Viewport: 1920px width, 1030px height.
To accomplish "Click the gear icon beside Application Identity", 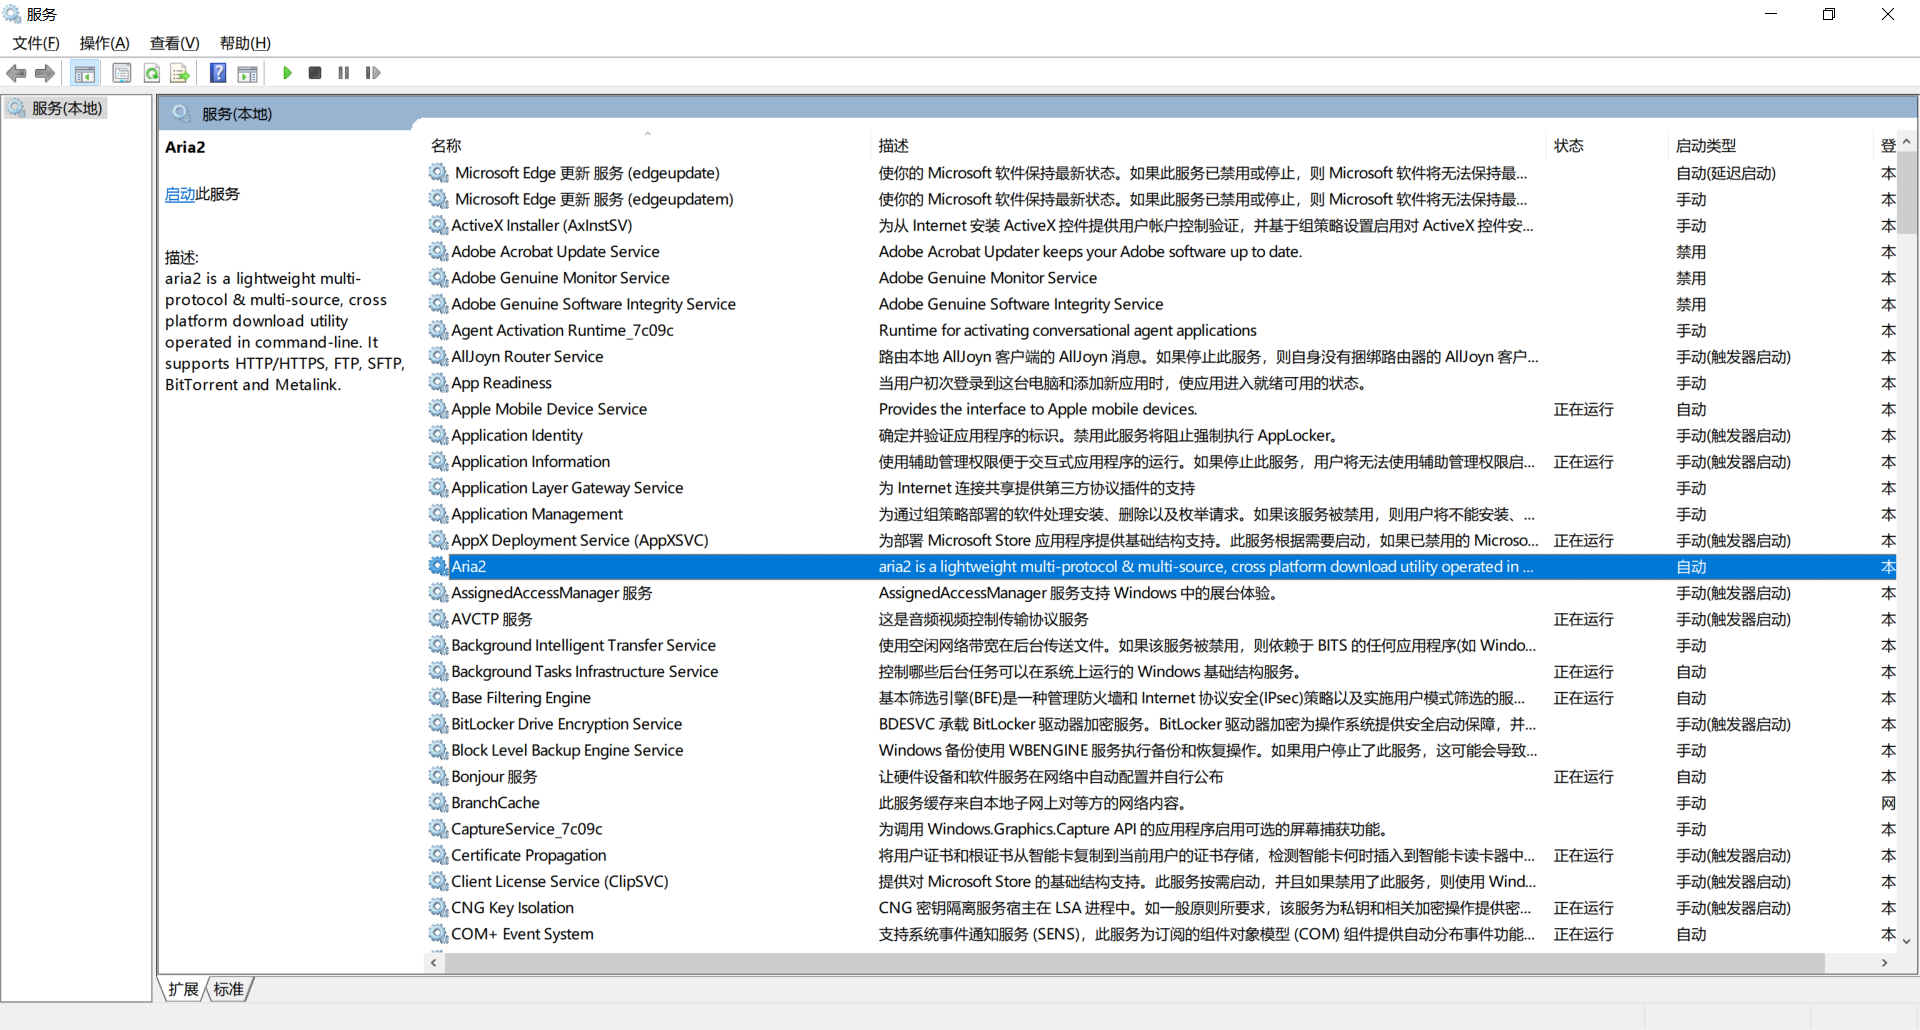I will coord(438,435).
